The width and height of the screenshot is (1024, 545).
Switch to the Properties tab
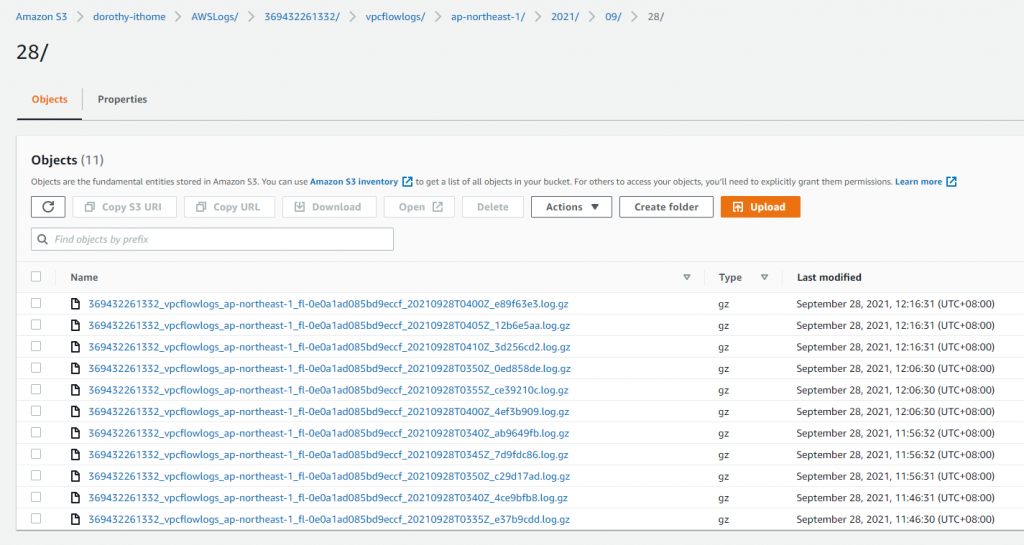(122, 99)
